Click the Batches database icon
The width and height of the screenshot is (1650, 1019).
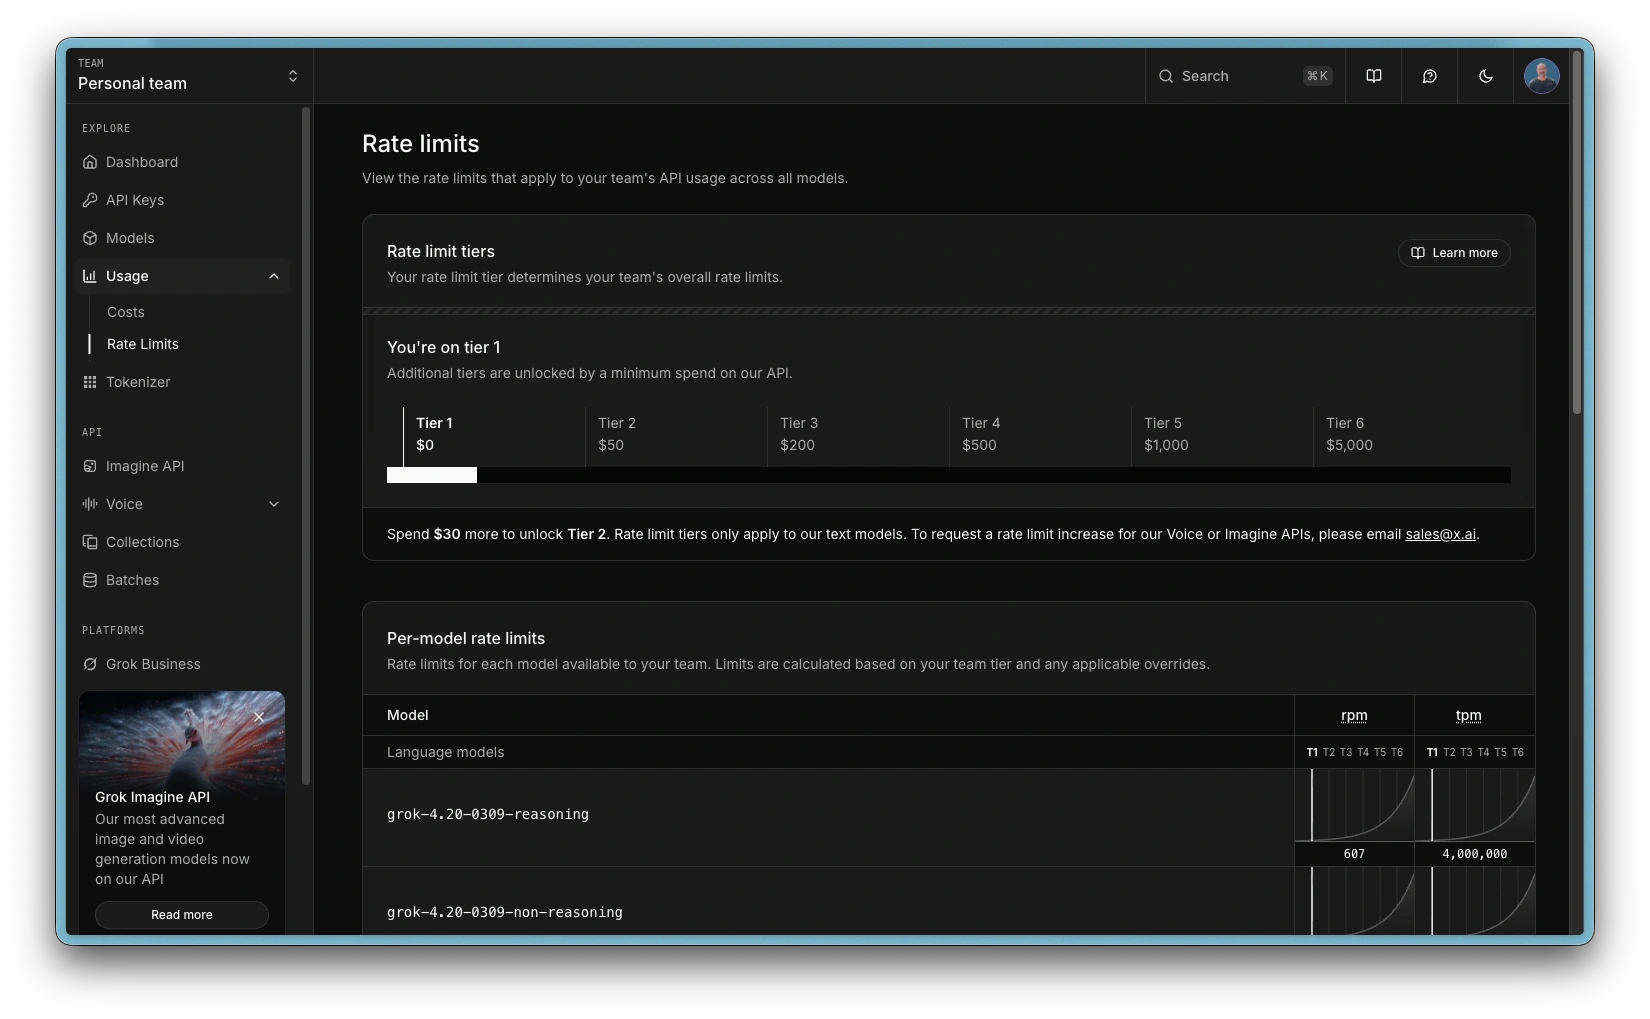click(90, 580)
